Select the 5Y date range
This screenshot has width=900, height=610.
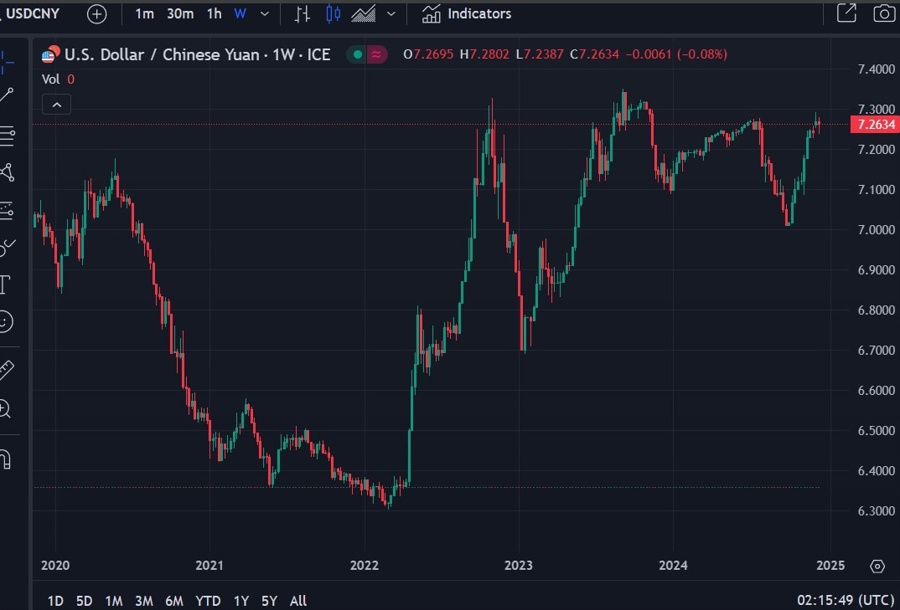tap(269, 601)
